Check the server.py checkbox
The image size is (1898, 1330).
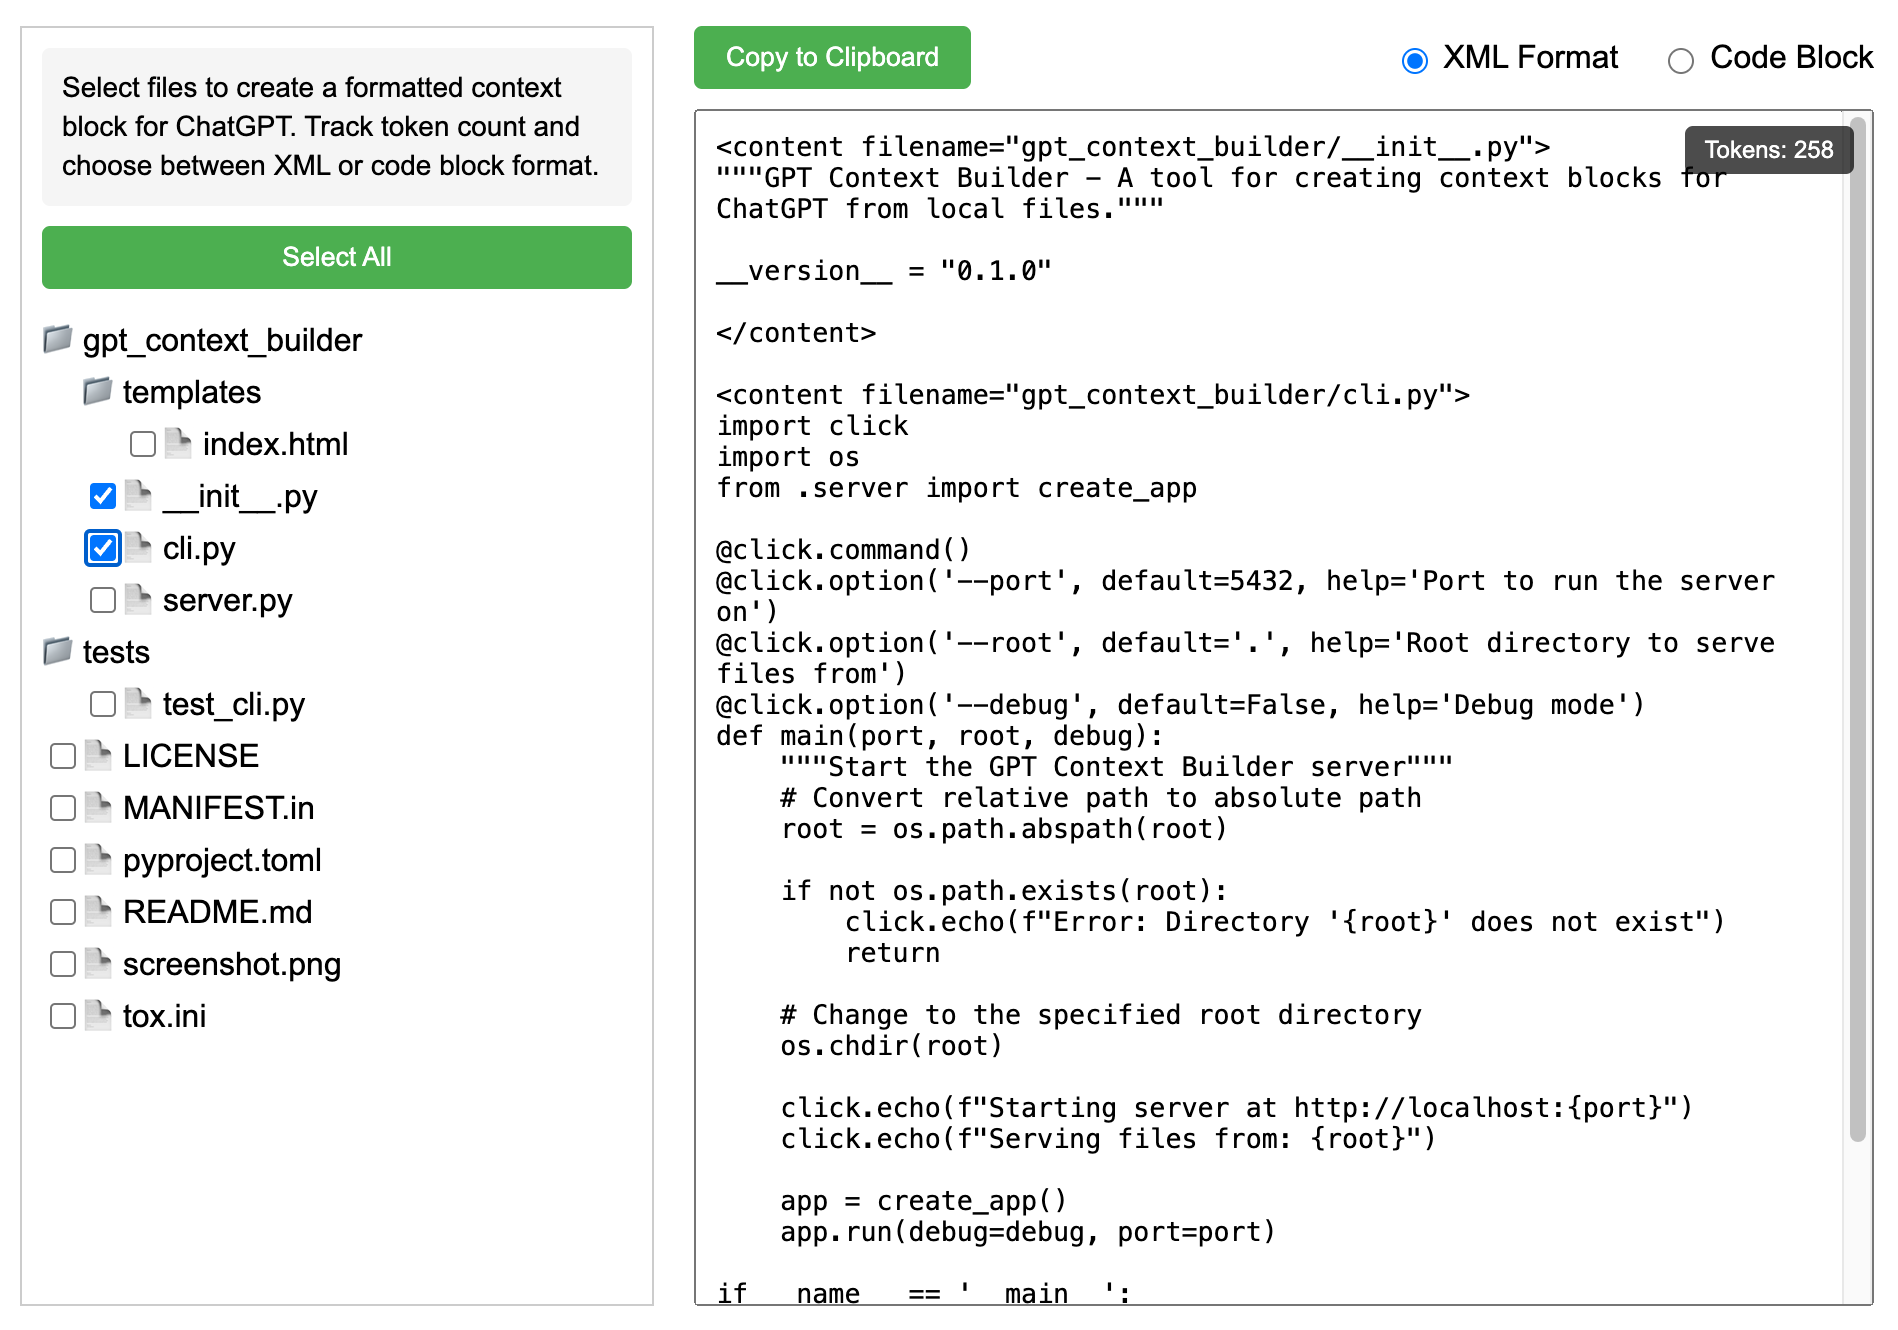click(x=103, y=600)
